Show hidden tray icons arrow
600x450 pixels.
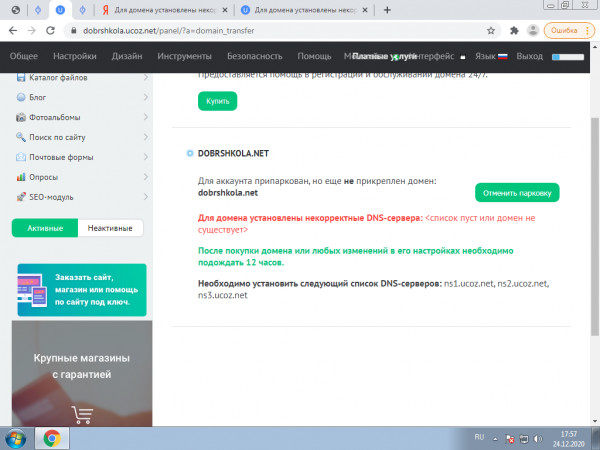(495, 439)
